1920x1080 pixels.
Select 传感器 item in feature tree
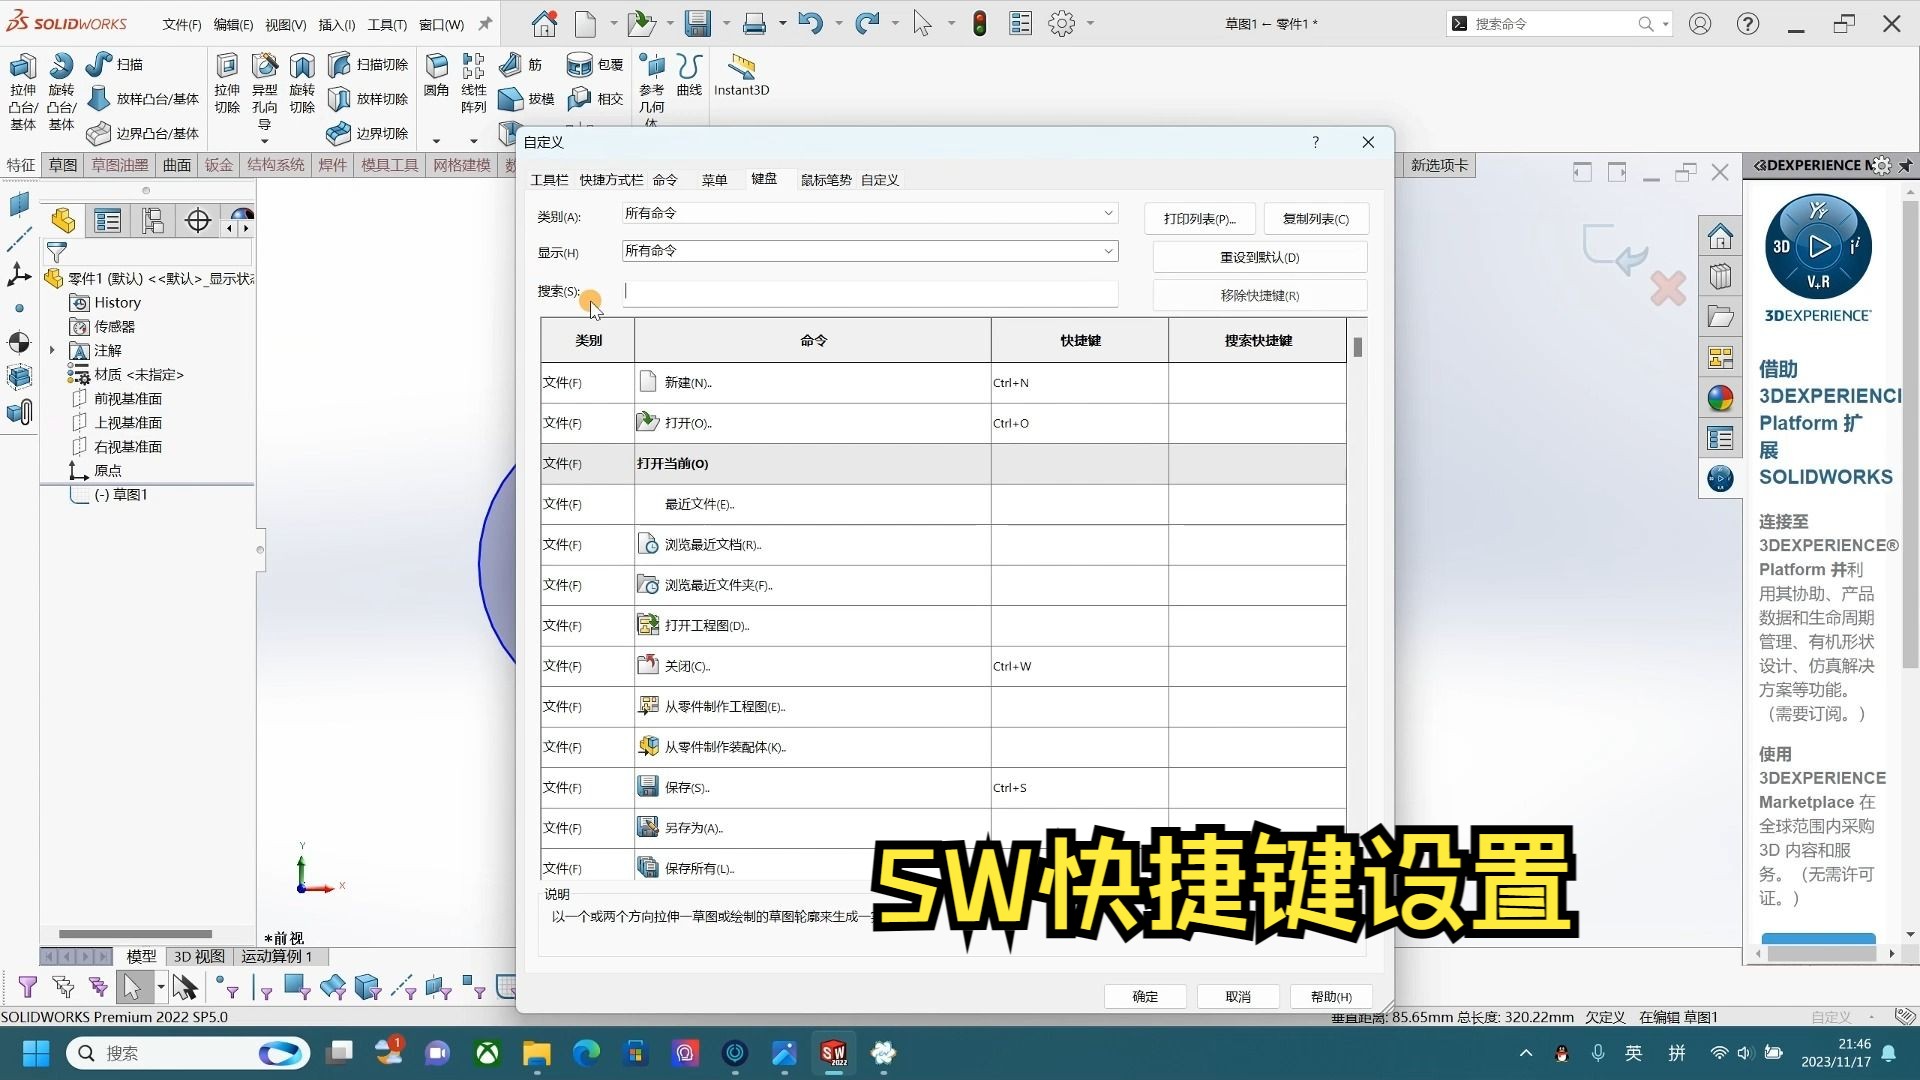pos(117,324)
